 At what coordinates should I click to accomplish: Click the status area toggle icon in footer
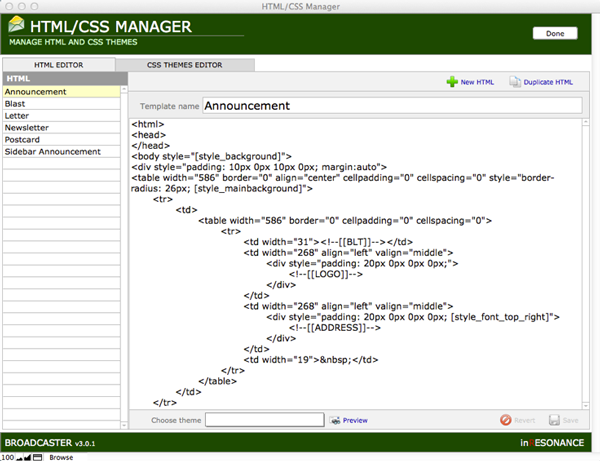click(x=37, y=456)
